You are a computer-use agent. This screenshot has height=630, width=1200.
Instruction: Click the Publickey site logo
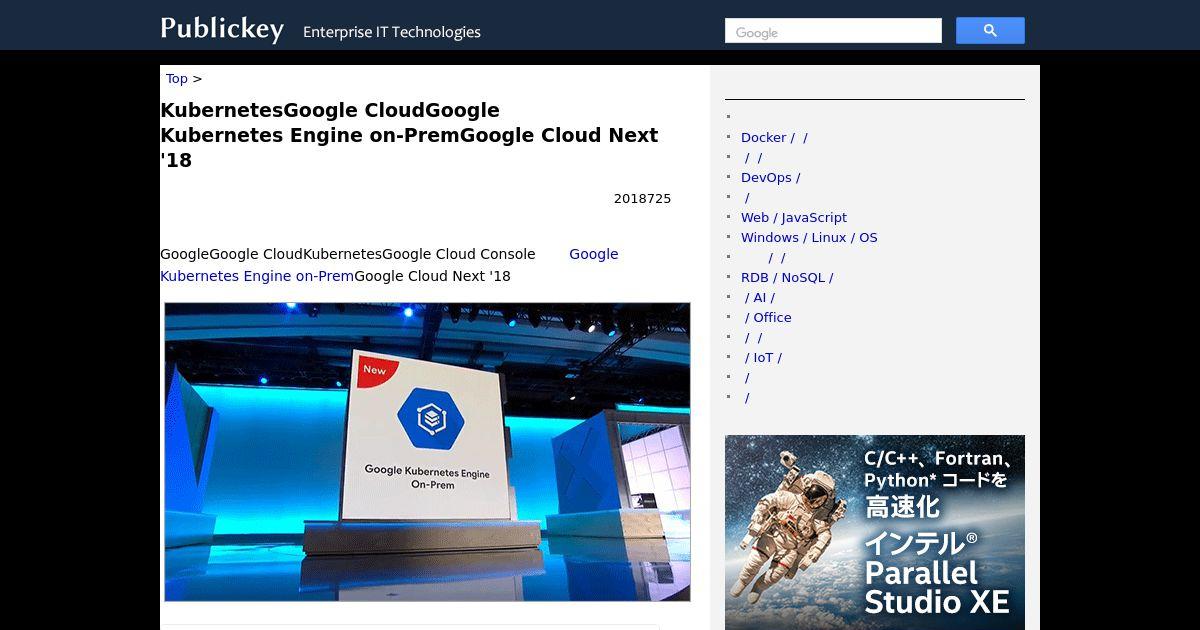pyautogui.click(x=222, y=29)
